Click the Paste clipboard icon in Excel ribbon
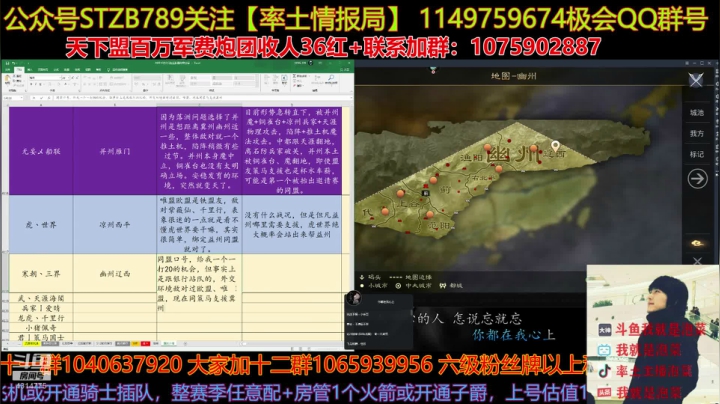This screenshot has height=404, width=720. (x=7, y=79)
